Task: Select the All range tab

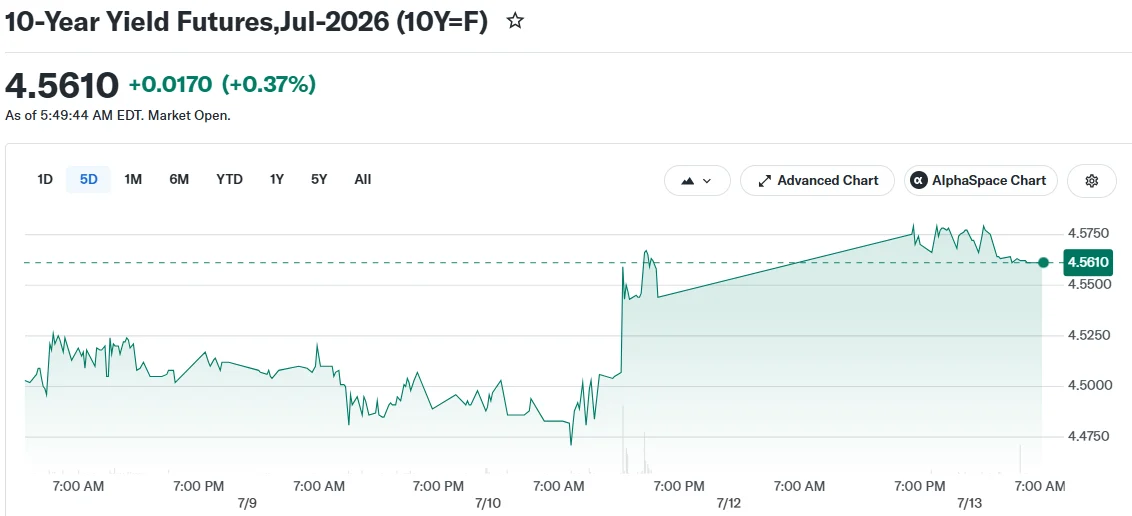Action: [363, 180]
